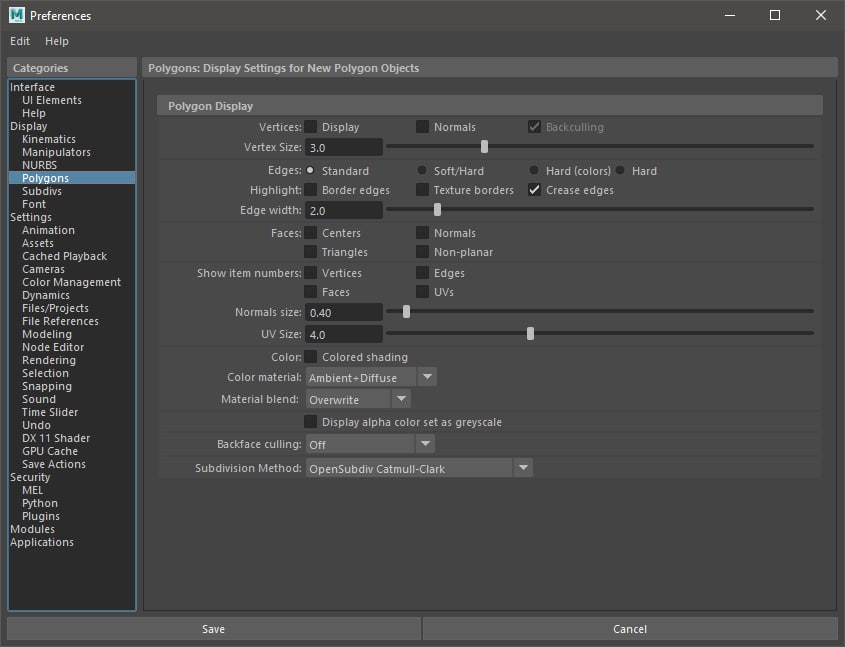
Task: Select Python security category
Action: pyautogui.click(x=40, y=503)
